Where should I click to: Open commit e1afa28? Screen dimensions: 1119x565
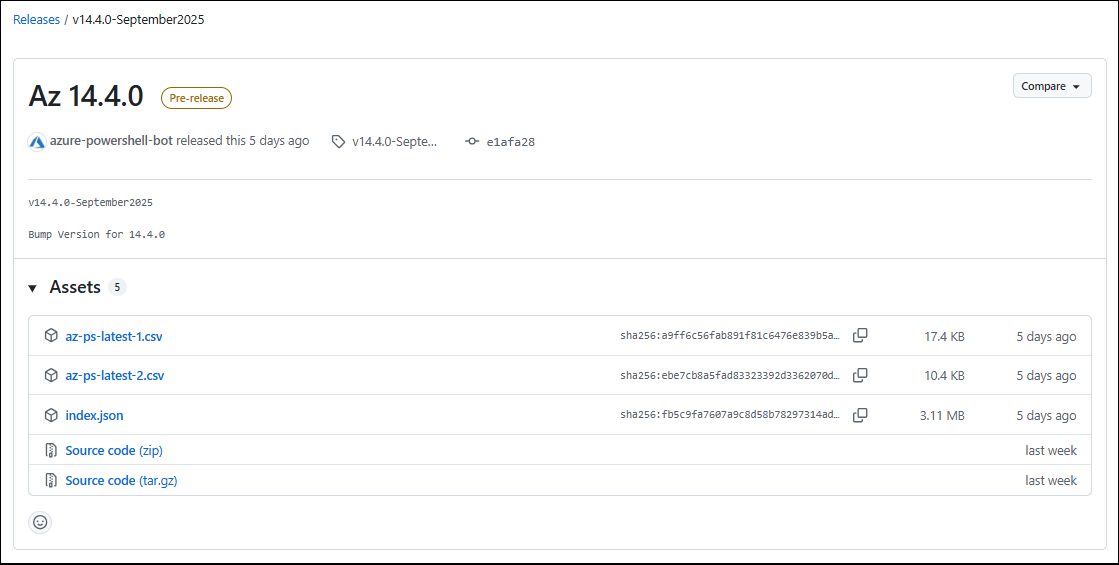click(510, 141)
